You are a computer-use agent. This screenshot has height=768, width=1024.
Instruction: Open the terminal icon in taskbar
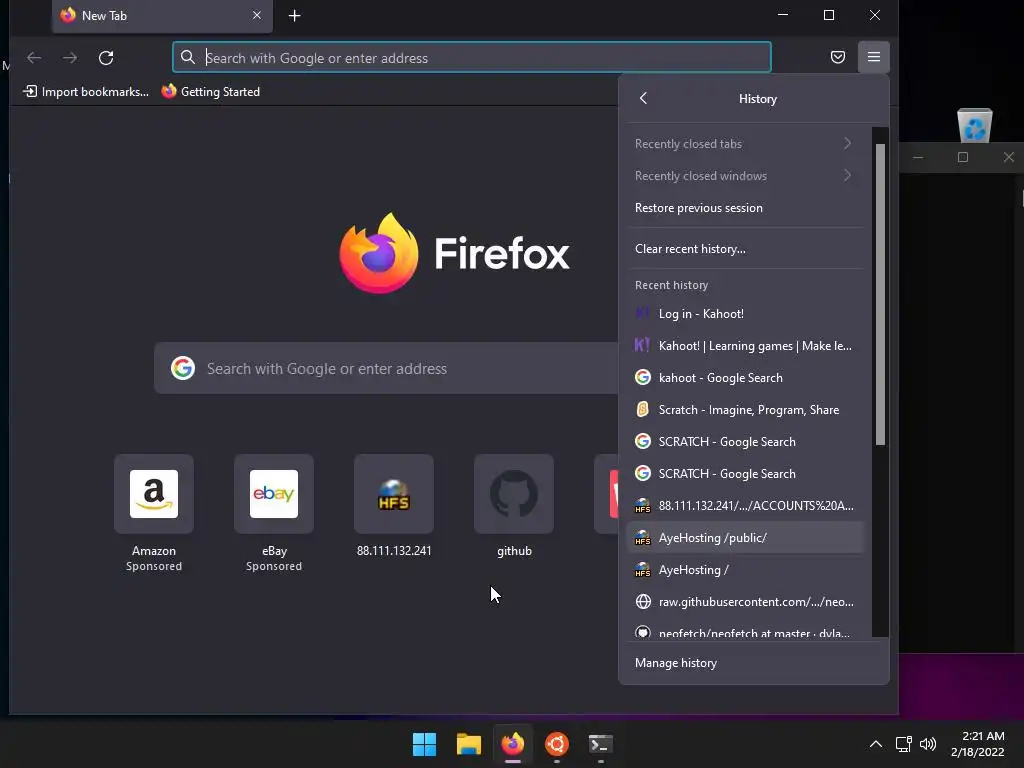pos(601,744)
